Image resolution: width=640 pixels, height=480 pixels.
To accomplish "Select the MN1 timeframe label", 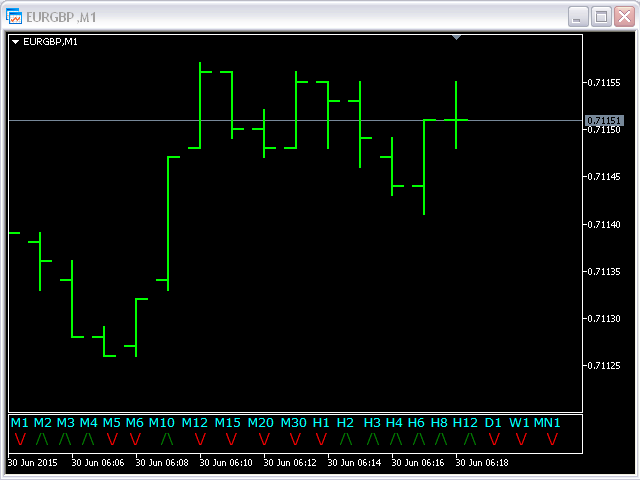I will coord(547,422).
